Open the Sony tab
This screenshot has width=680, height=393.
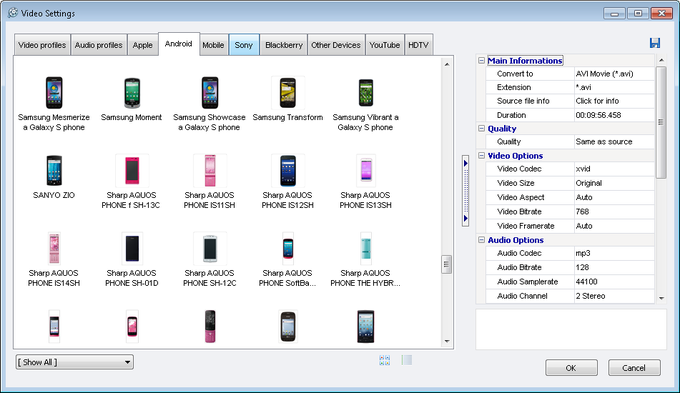pos(244,45)
